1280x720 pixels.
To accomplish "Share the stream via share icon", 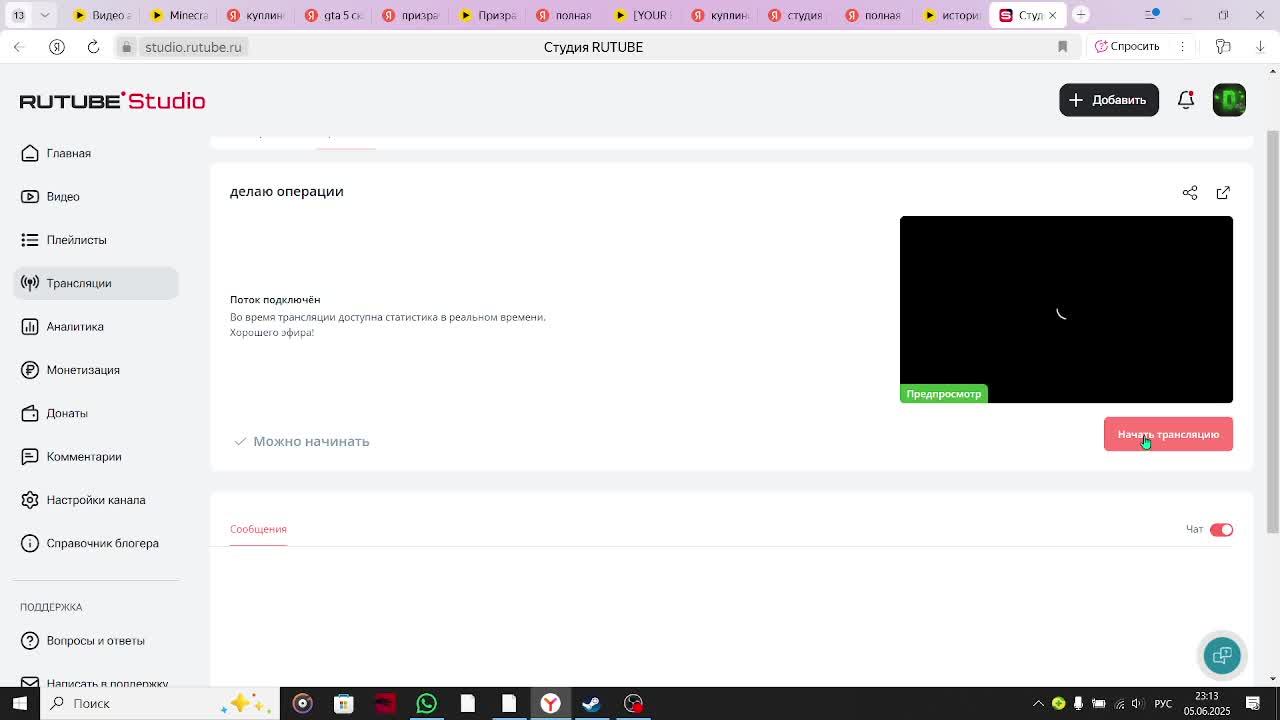I will click(1190, 192).
